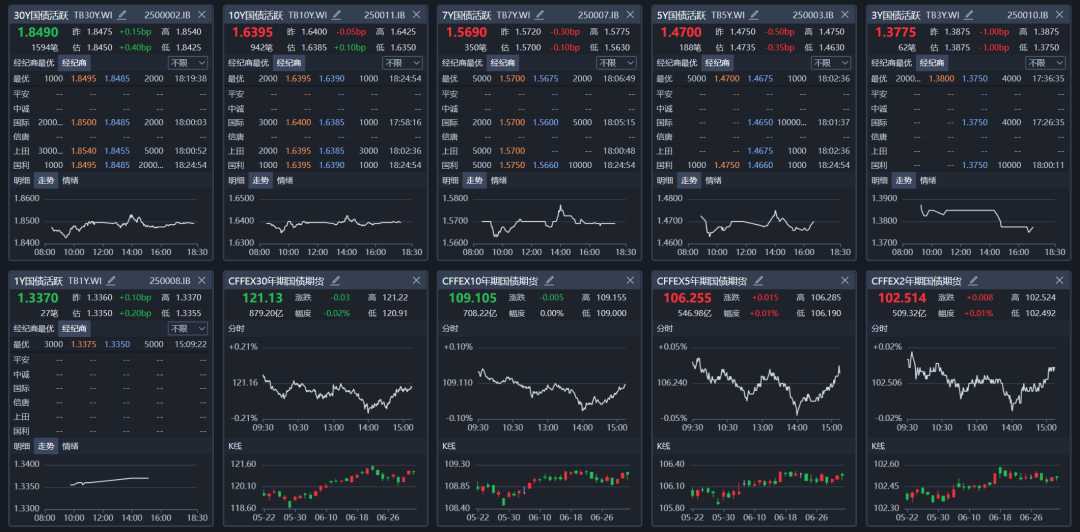Image resolution: width=1080 pixels, height=532 pixels.
Task: Close the 7Y国债活跃 panel
Action: (630, 14)
